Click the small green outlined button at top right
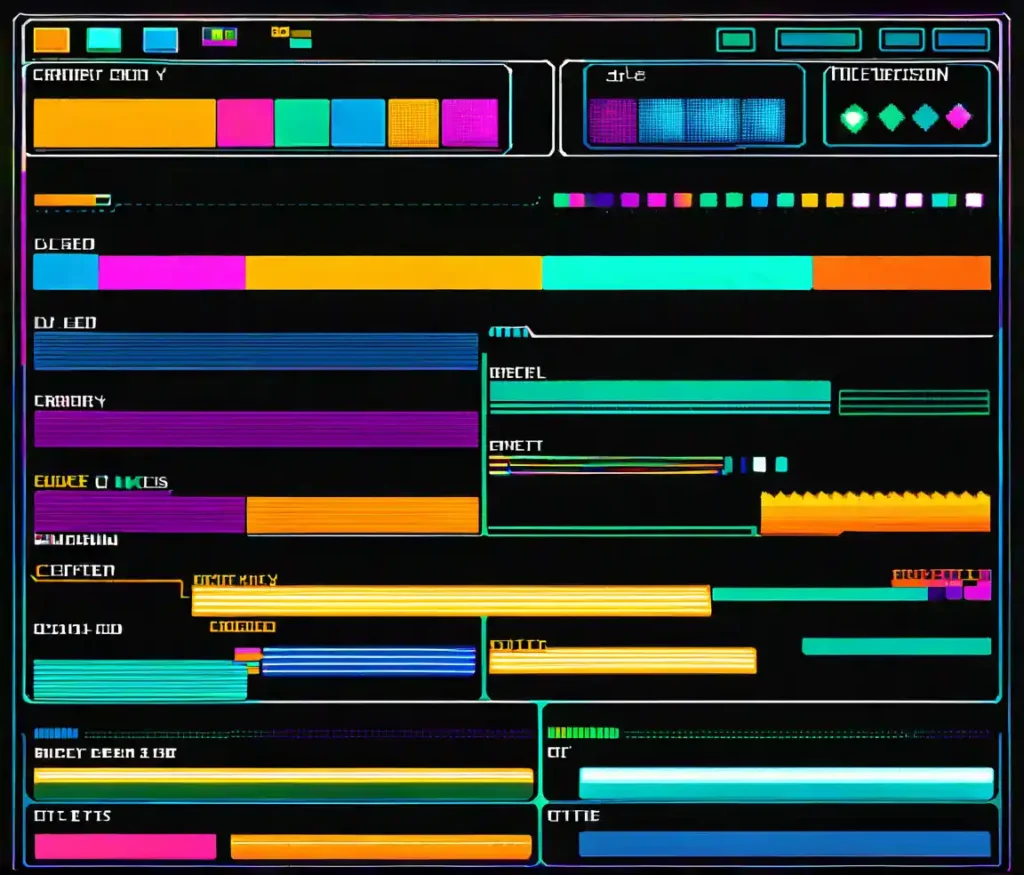Image resolution: width=1024 pixels, height=875 pixels. pyautogui.click(x=735, y=40)
